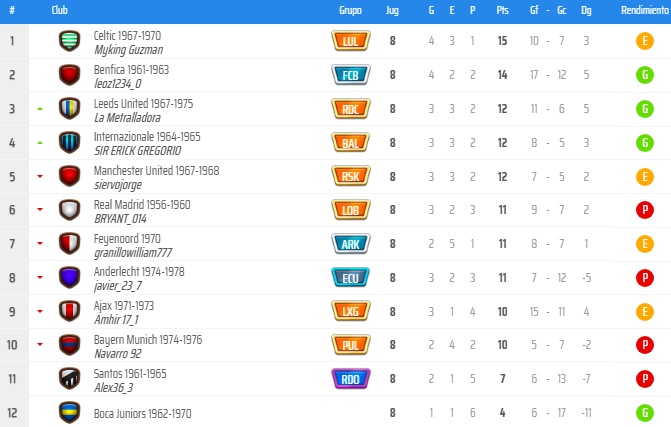Click Celtic's orange E performance indicator
The image size is (671, 427).
[x=644, y=41]
